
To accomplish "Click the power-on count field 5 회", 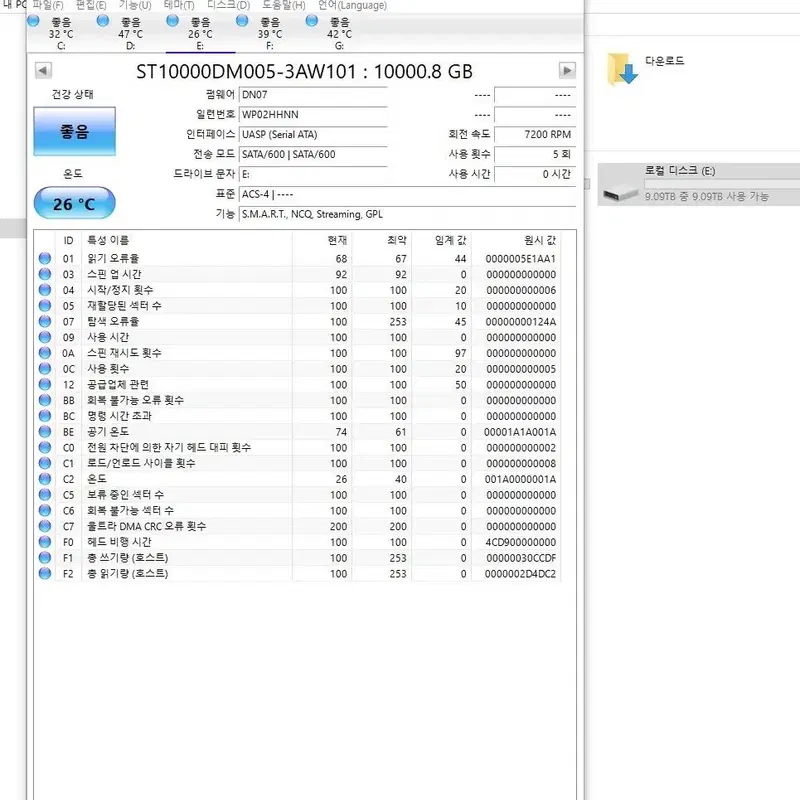I will pos(535,155).
